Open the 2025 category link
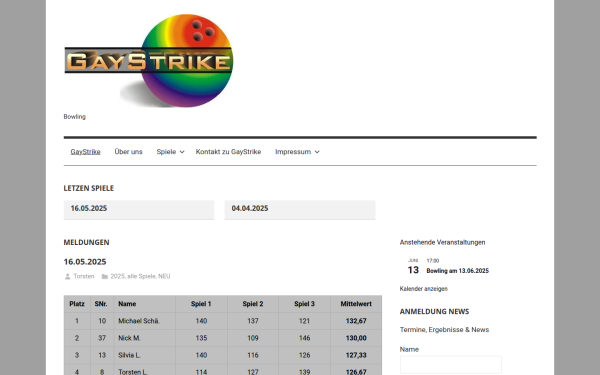The image size is (600, 375). (x=117, y=276)
